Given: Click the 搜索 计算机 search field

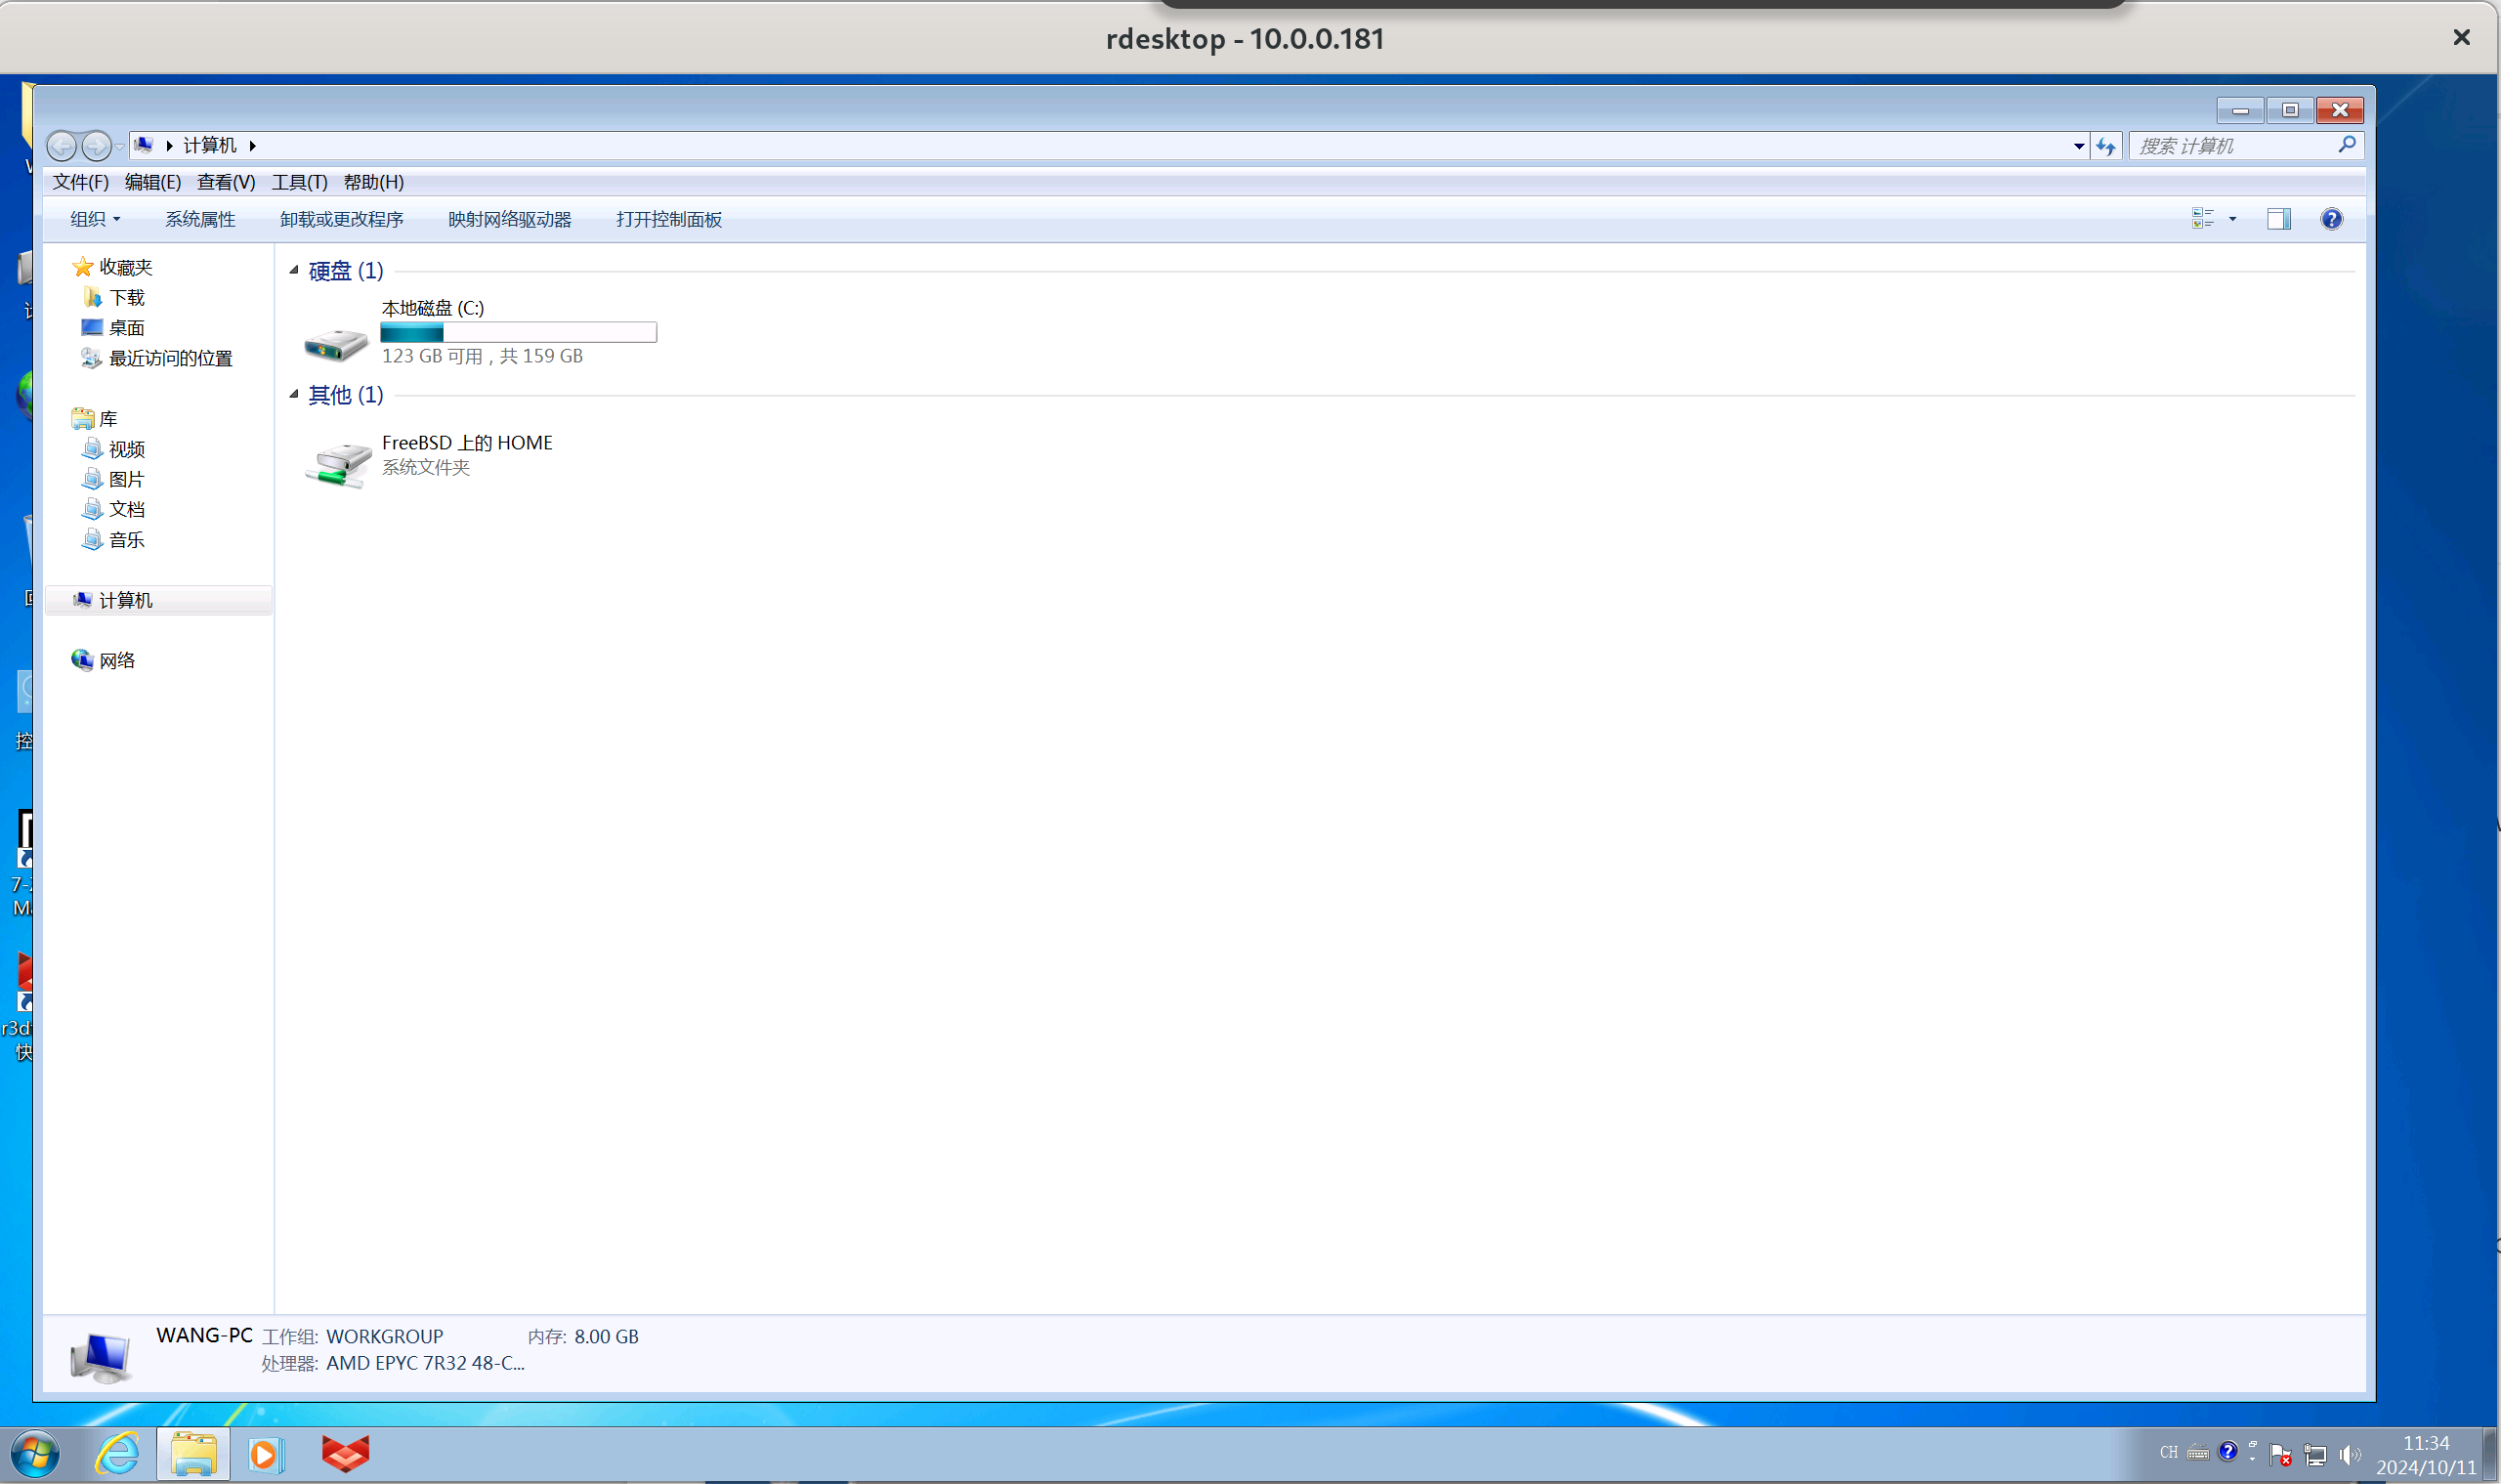Looking at the screenshot, I should (x=2232, y=146).
